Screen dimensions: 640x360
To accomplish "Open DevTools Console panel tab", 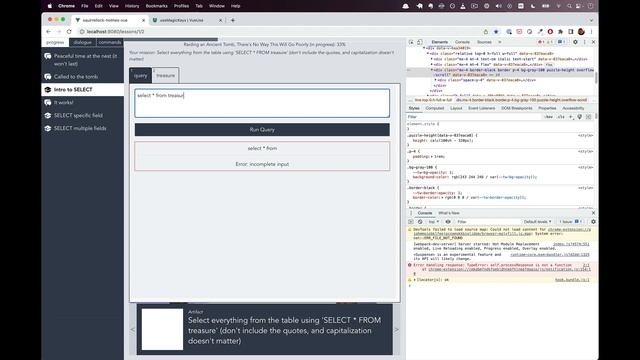I will pos(462,42).
